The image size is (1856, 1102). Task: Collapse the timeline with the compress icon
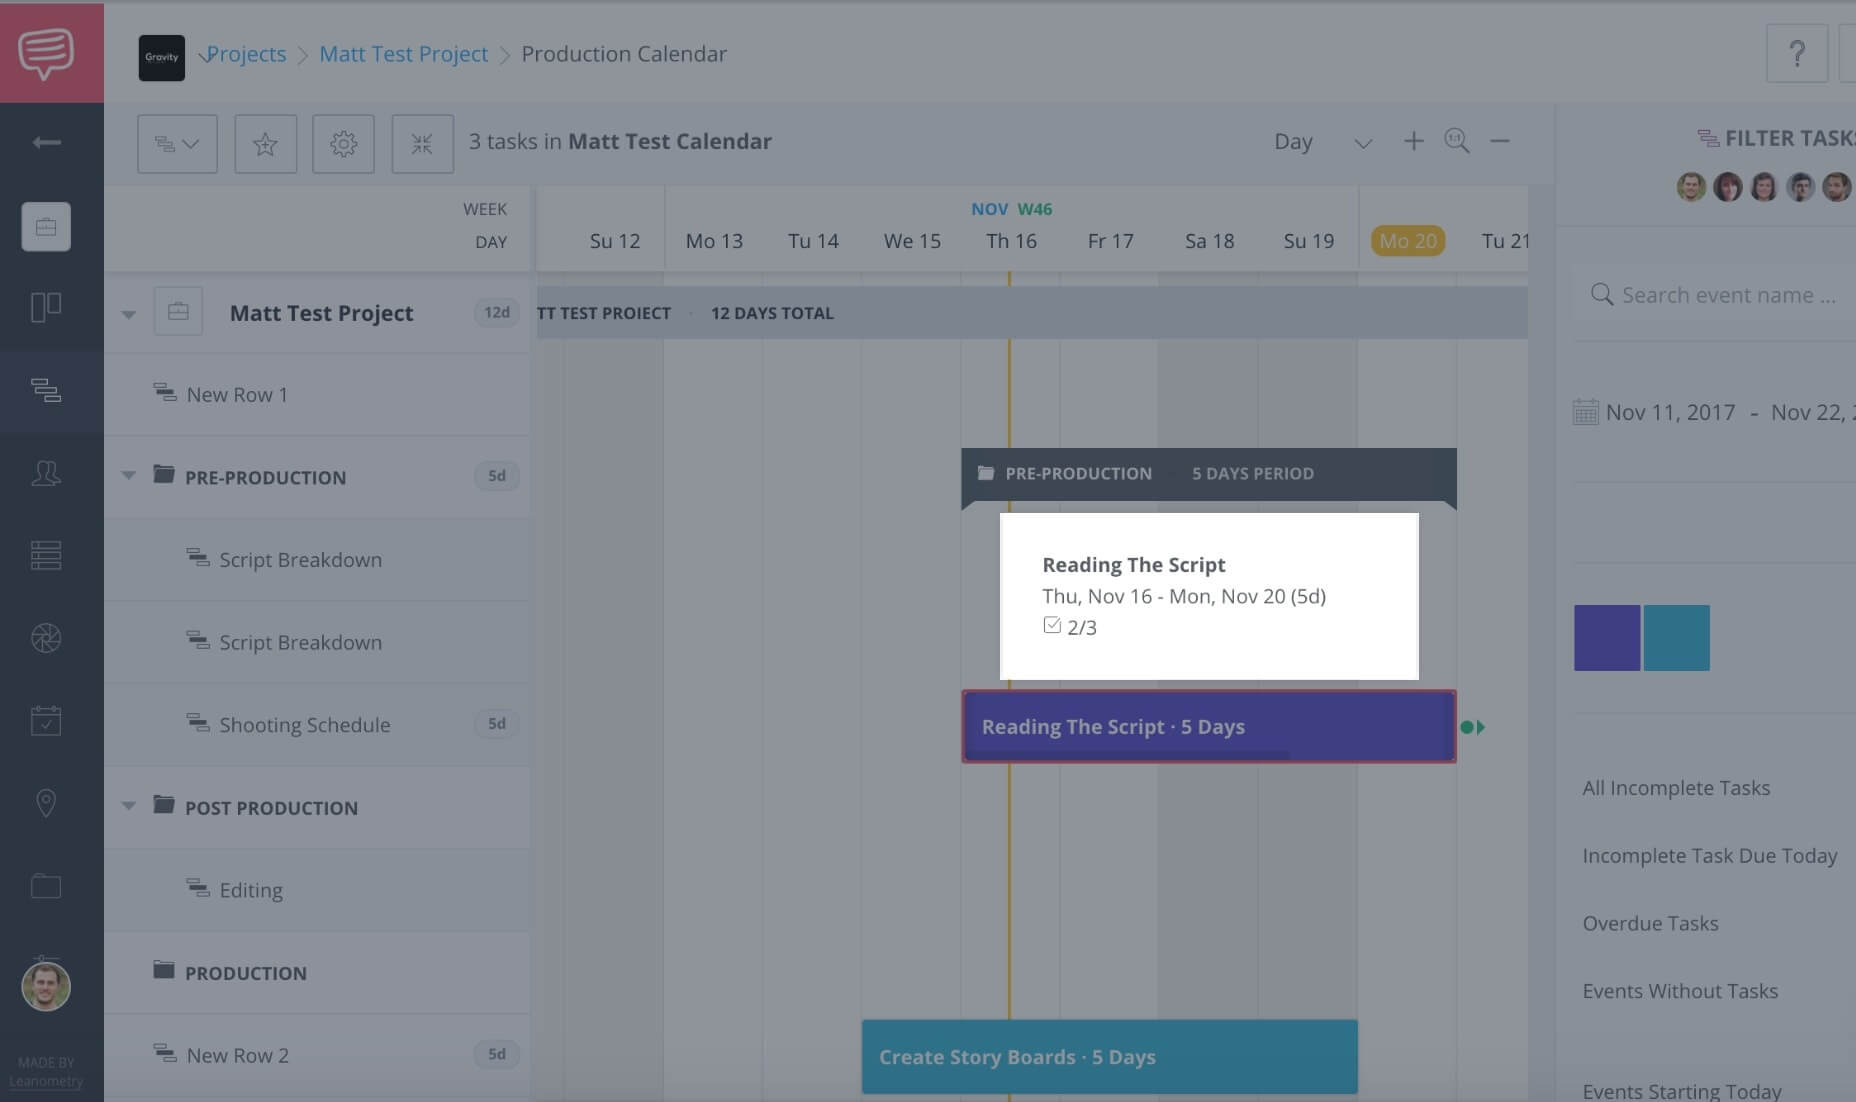pos(422,143)
